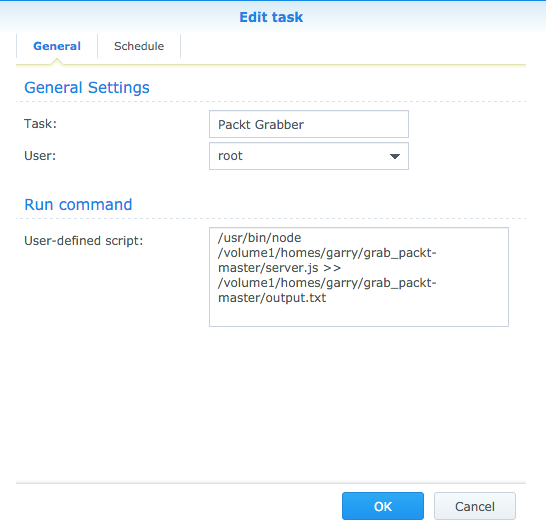Open the User dropdown showing root

tap(309, 156)
